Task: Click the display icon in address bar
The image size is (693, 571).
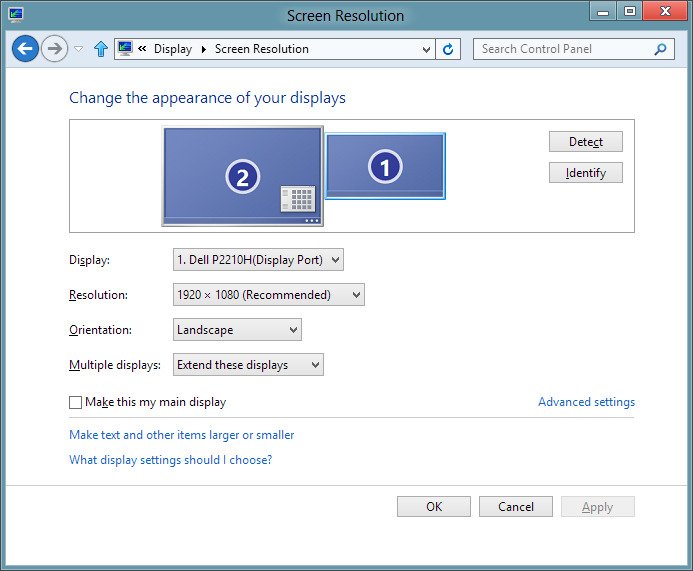Action: (x=125, y=49)
